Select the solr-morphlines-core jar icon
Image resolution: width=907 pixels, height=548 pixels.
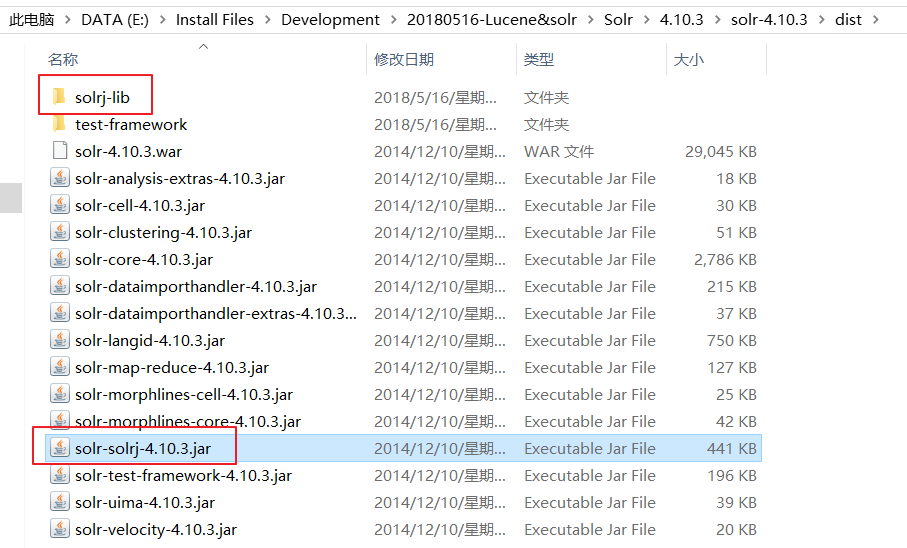(60, 421)
